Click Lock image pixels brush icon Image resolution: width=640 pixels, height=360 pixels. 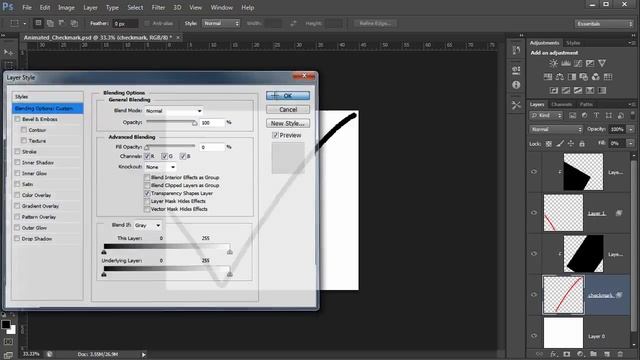(x=560, y=144)
